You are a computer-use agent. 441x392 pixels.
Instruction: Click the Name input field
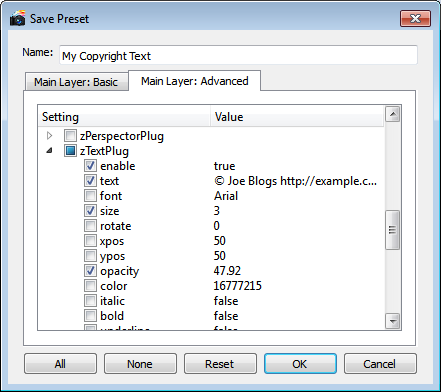[x=238, y=55]
